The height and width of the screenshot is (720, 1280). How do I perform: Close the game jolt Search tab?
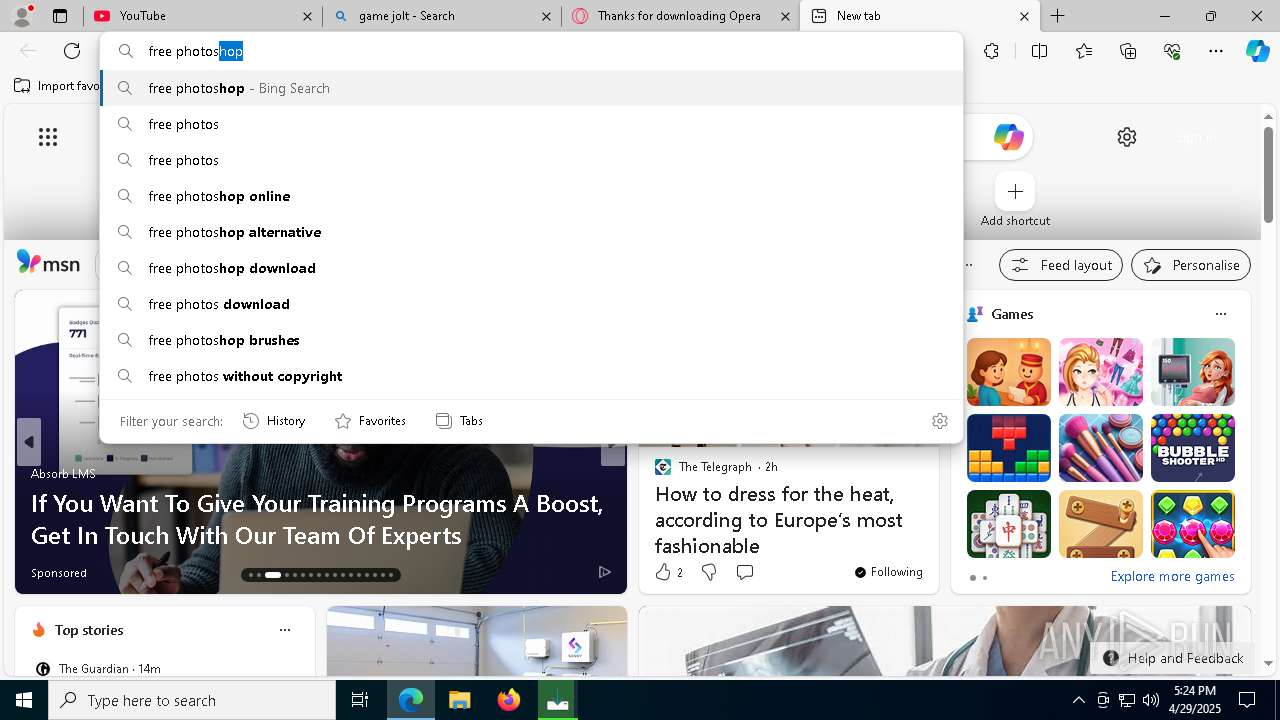click(x=546, y=16)
